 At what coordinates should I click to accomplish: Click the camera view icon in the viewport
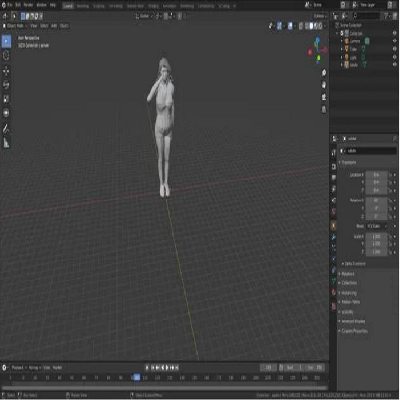tap(324, 97)
